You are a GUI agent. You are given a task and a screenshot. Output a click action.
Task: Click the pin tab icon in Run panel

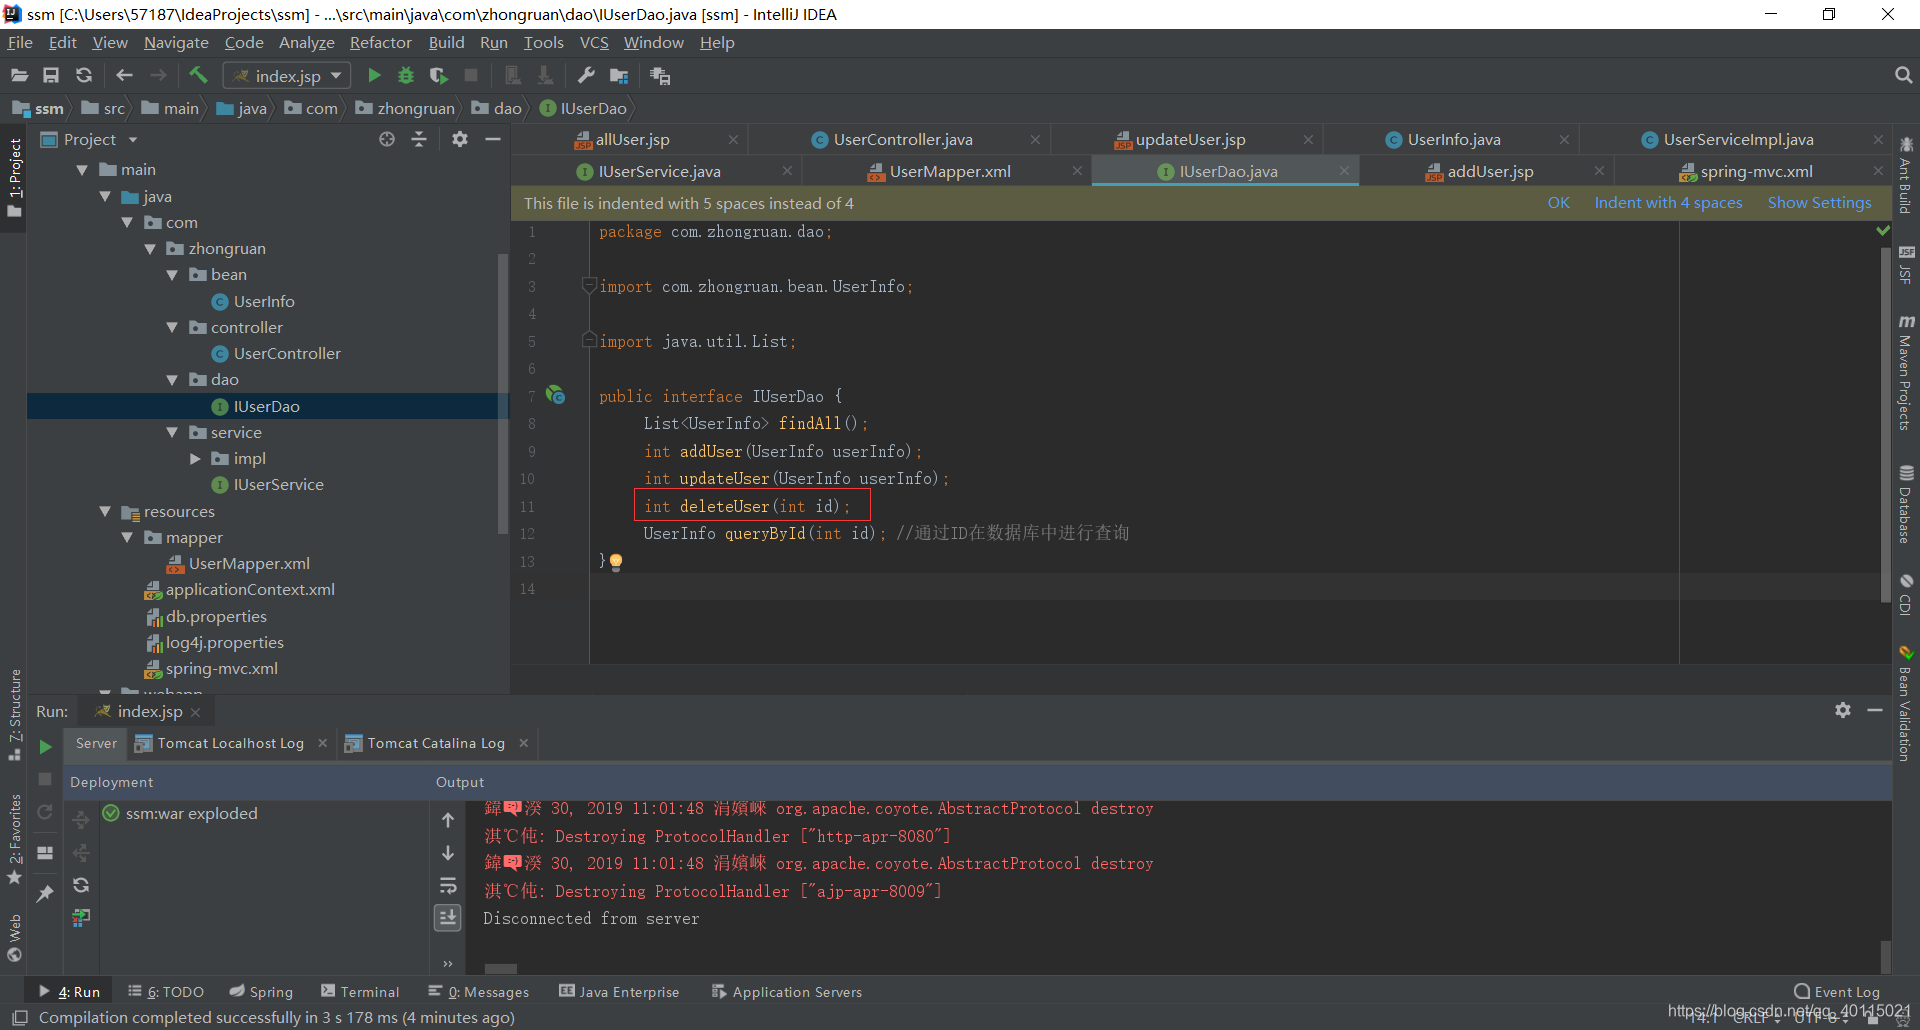pos(45,894)
